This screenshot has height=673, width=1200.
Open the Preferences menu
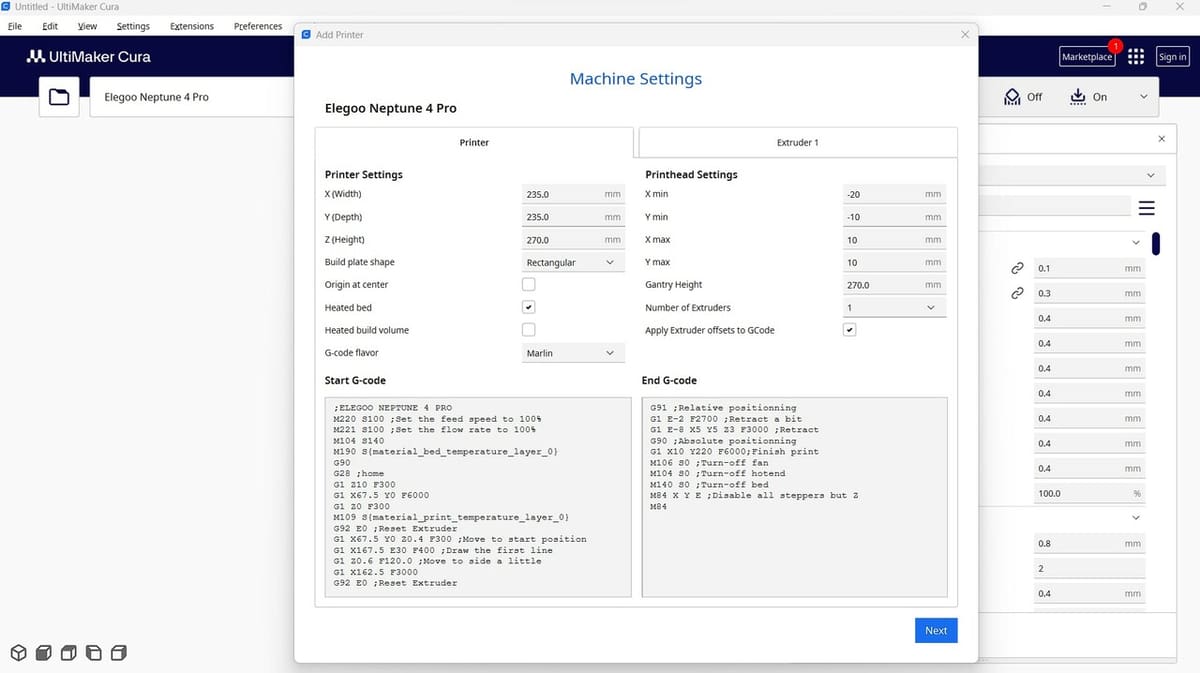(x=258, y=26)
